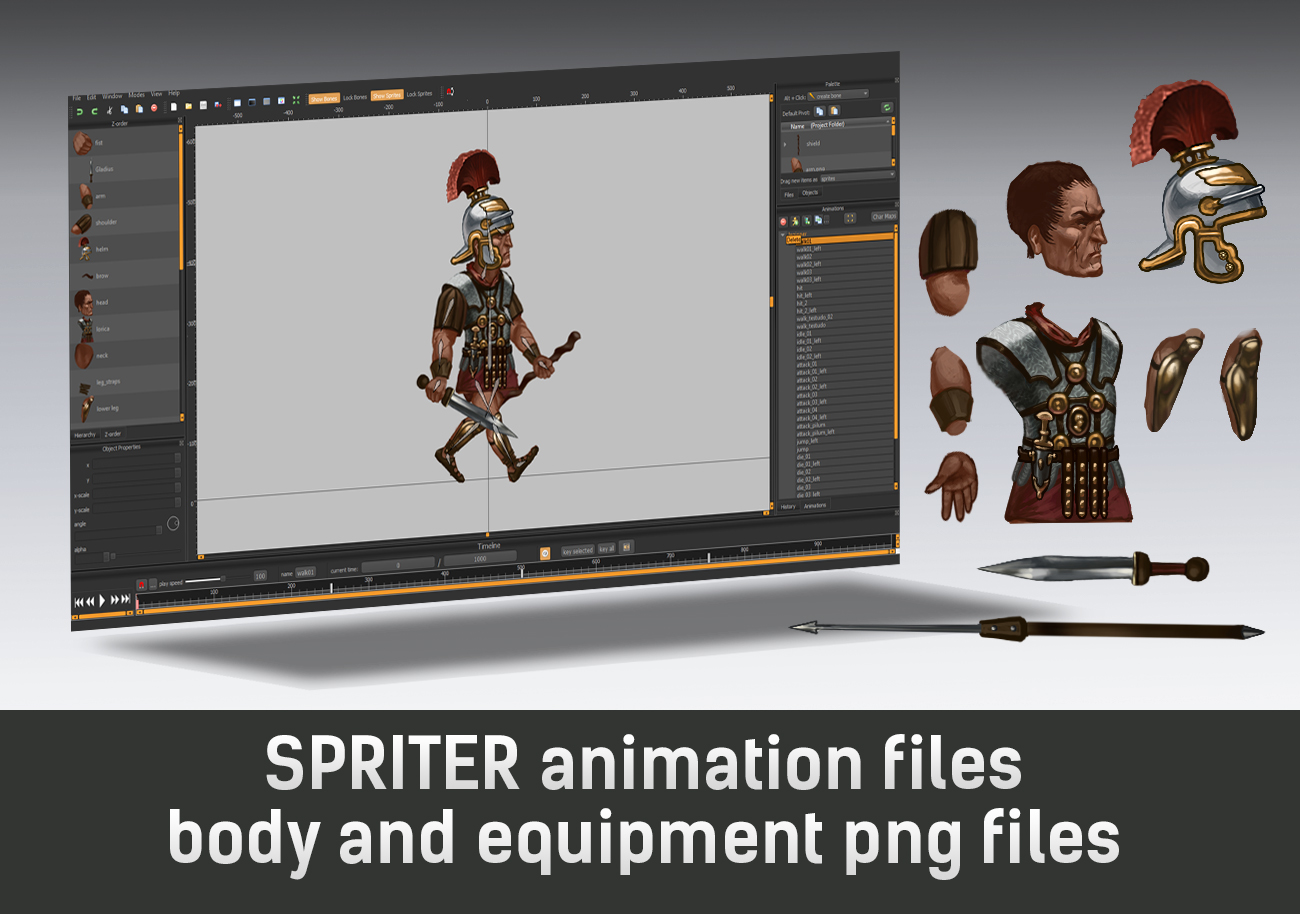Click the Open folder icon
Viewport: 1300px width, 914px height.
[x=189, y=106]
